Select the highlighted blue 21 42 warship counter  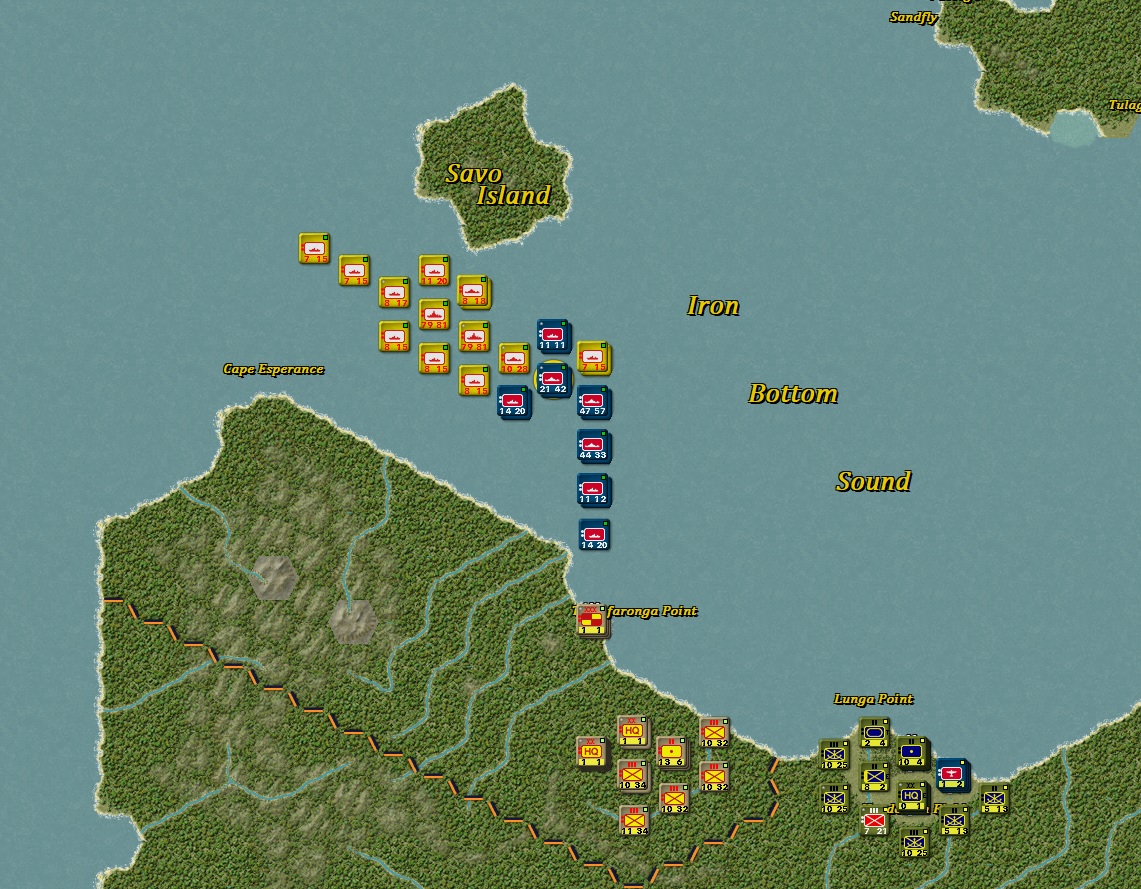[553, 379]
